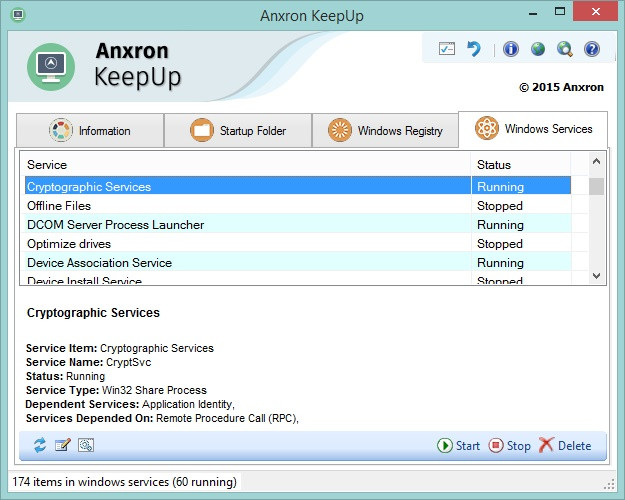Click the options checklist icon in header toolbar
This screenshot has height=500, width=625.
[446, 49]
